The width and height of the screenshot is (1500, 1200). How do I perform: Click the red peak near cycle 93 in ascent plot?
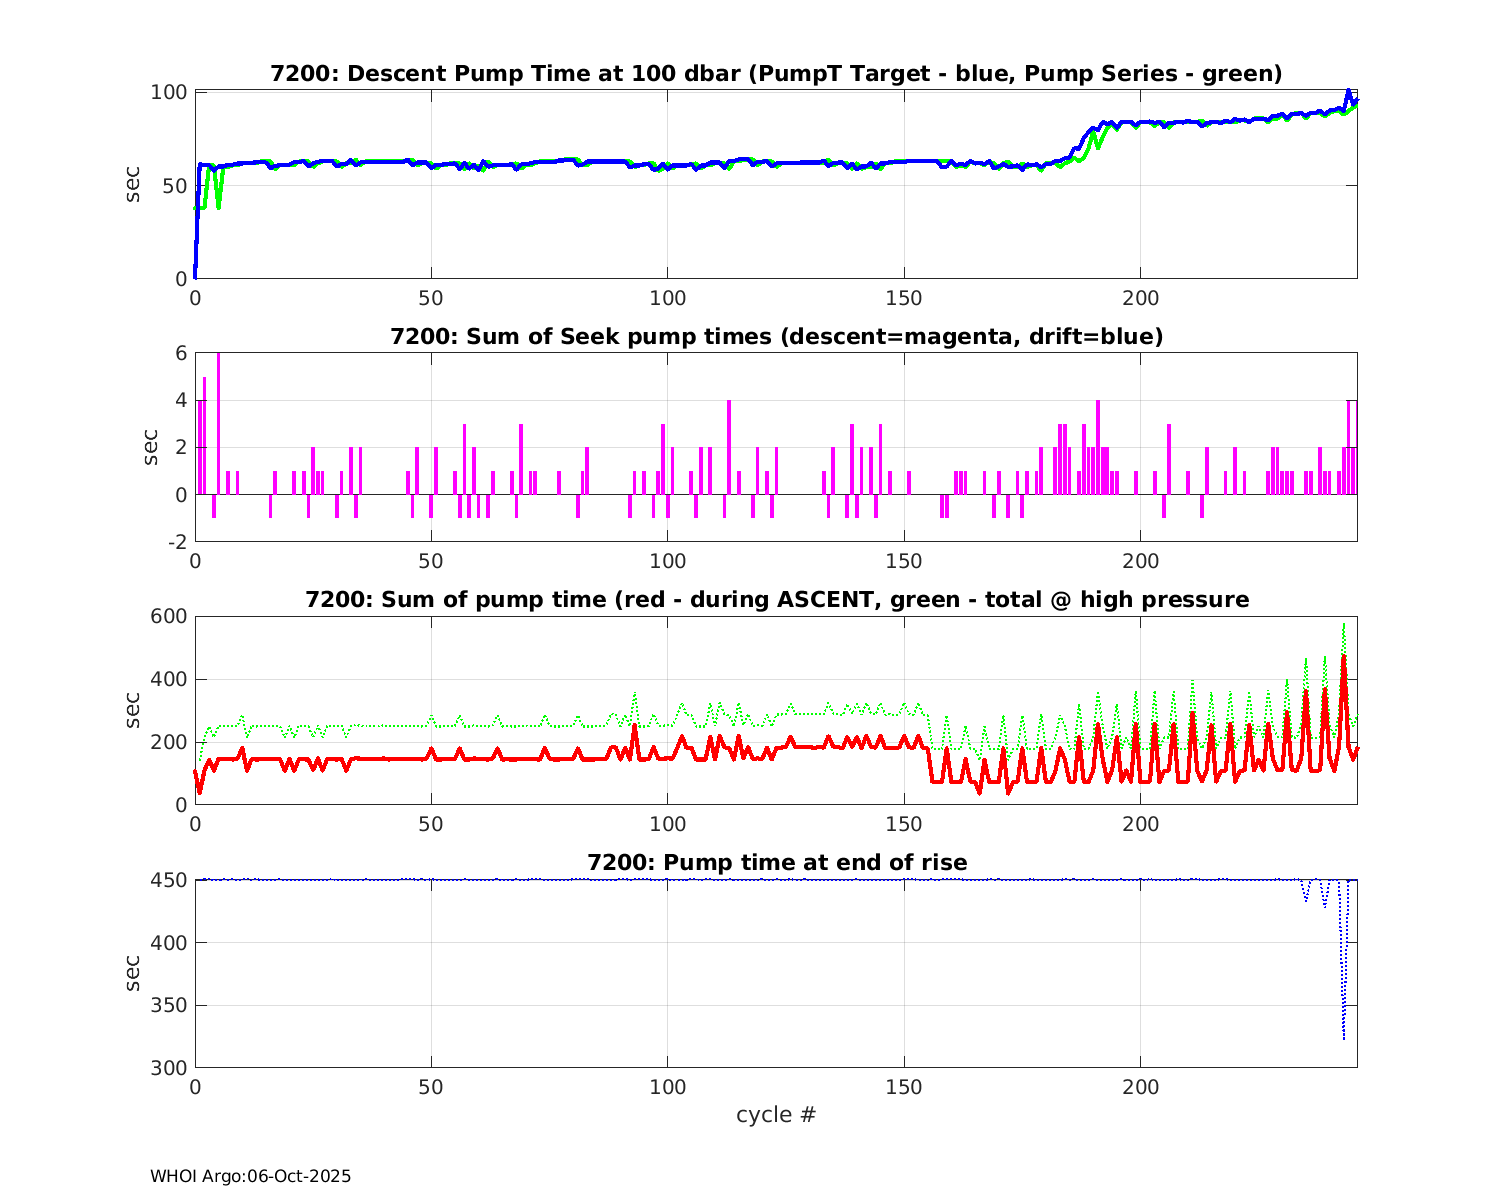click(634, 728)
